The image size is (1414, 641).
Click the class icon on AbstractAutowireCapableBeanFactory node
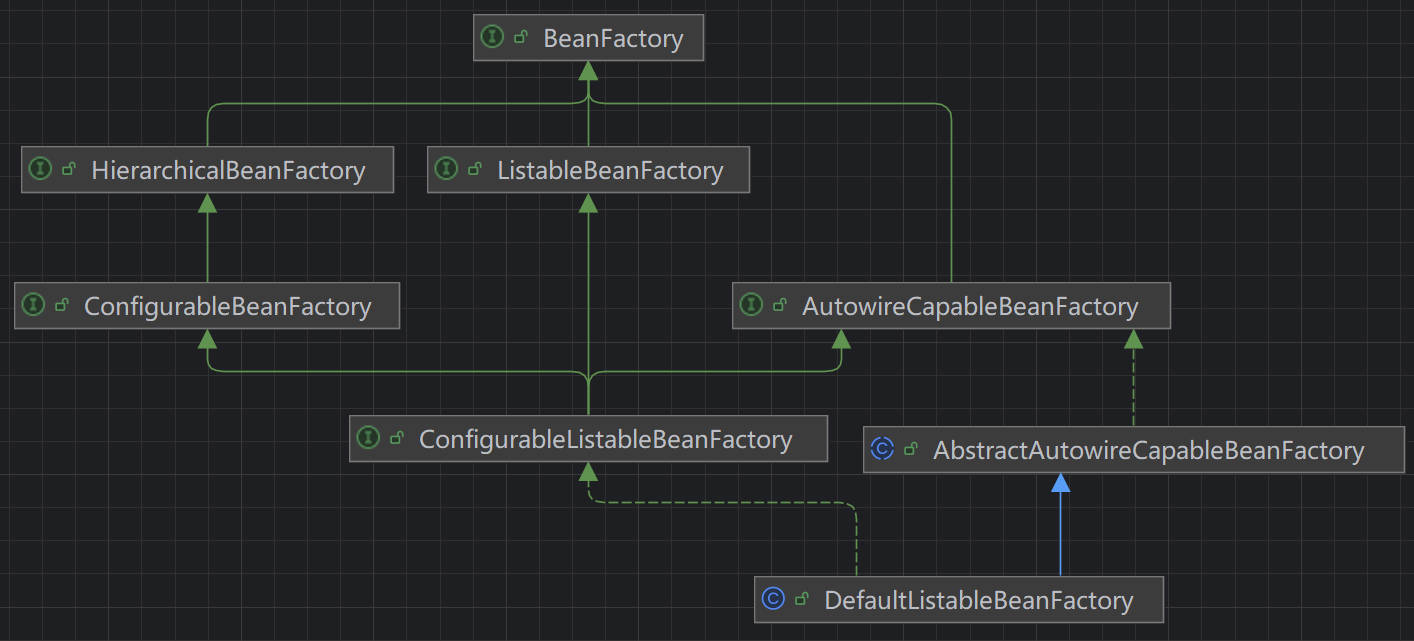click(882, 449)
